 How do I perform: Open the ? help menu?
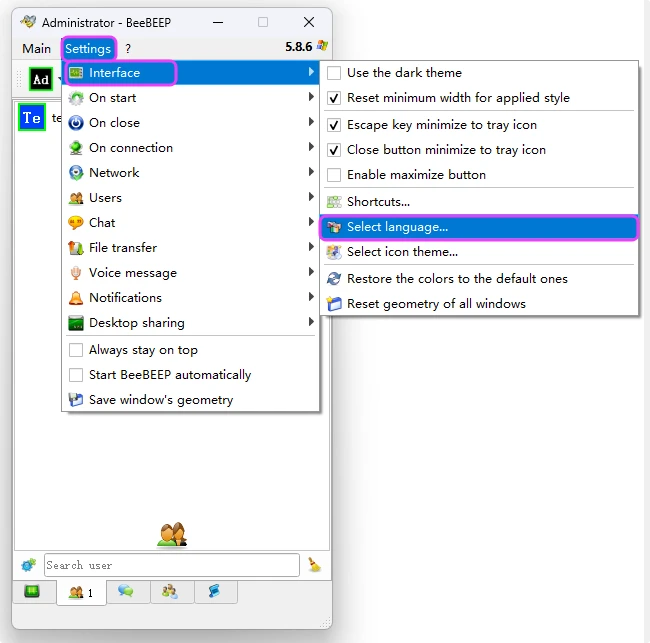click(128, 49)
